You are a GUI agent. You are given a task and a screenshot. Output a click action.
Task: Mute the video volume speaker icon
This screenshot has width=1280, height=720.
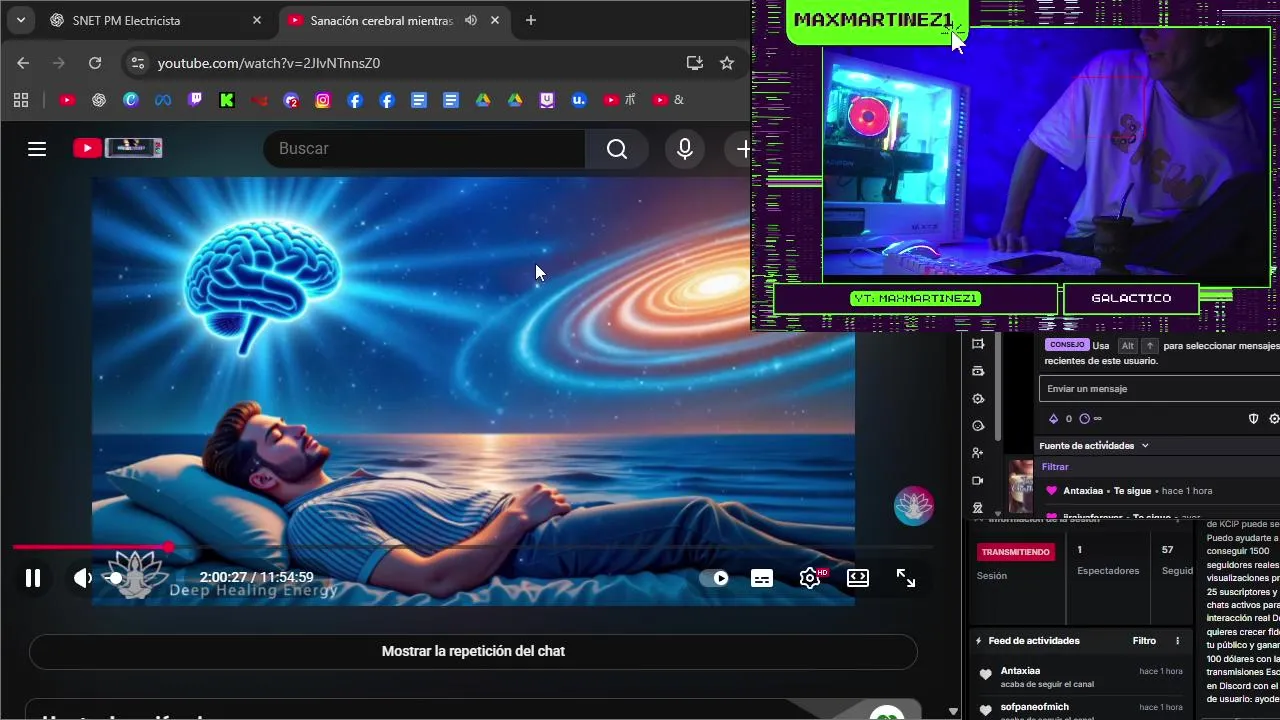(82, 578)
